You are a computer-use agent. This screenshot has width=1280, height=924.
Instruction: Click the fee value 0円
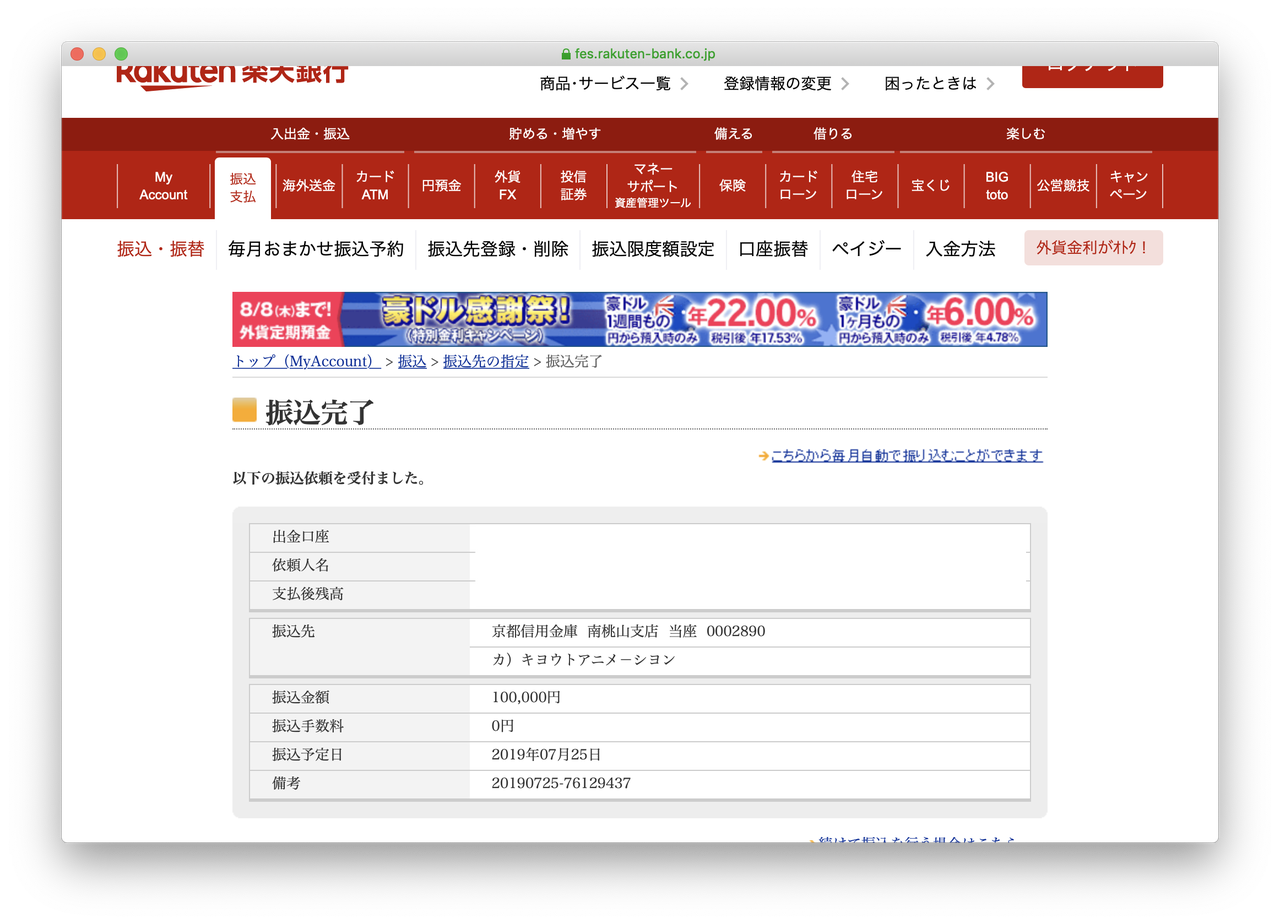click(x=503, y=726)
